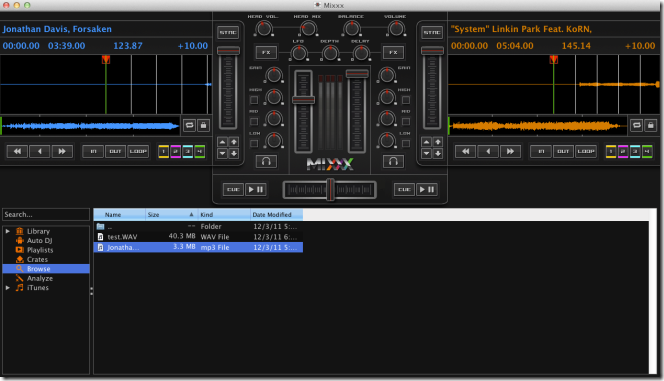
Task: Click deck 1 channel volume fader
Action: [303, 100]
